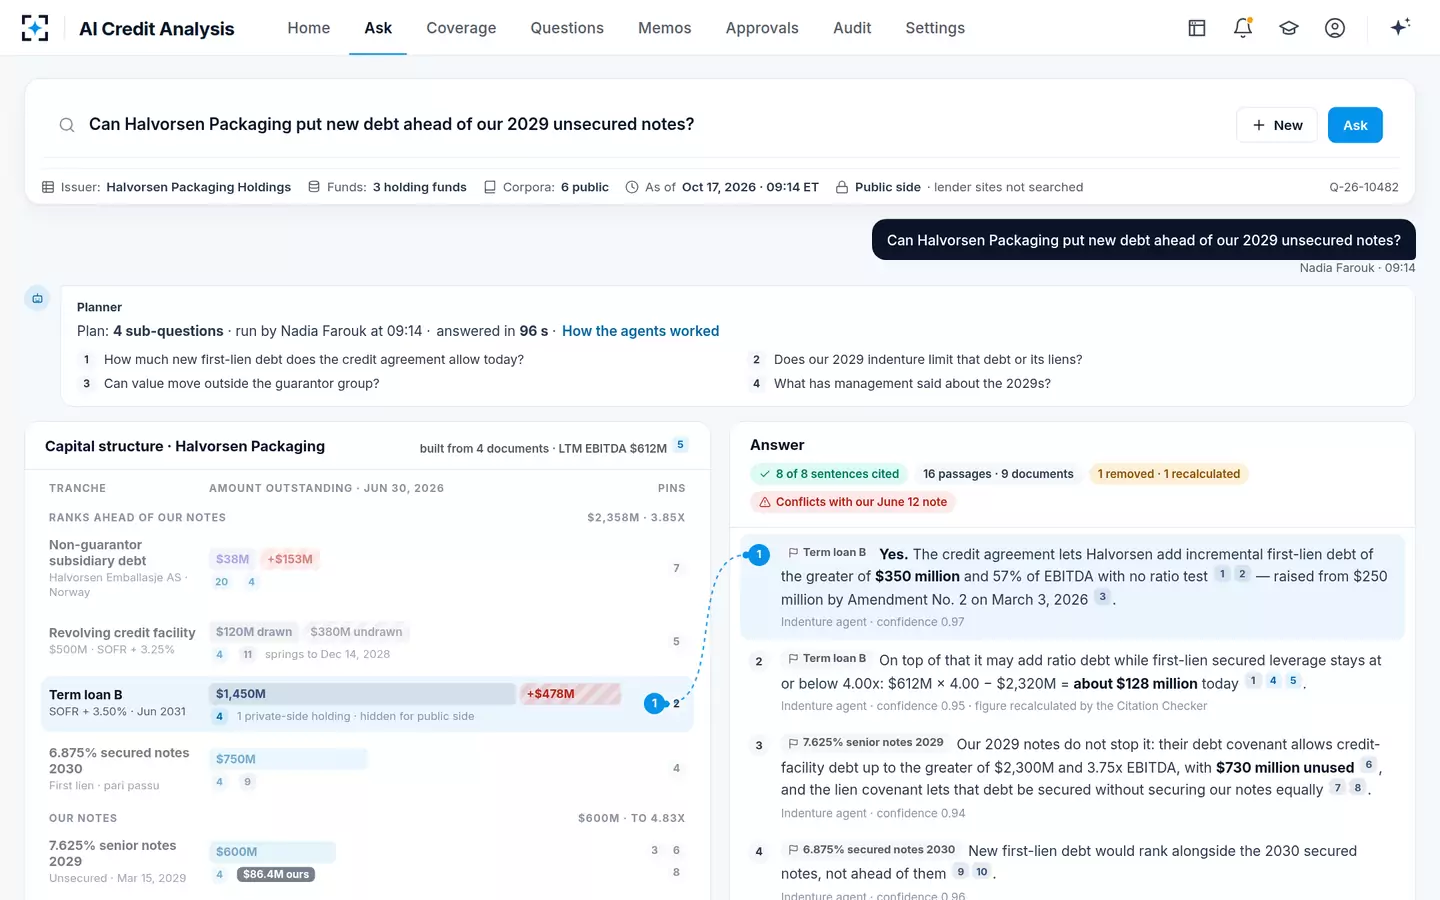Click the +$478M hatched capacity bar
1440x900 pixels.
pos(571,694)
